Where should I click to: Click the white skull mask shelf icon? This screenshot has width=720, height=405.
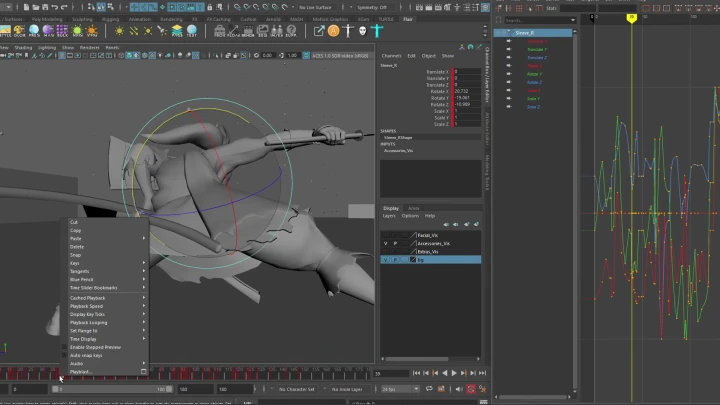[362, 31]
